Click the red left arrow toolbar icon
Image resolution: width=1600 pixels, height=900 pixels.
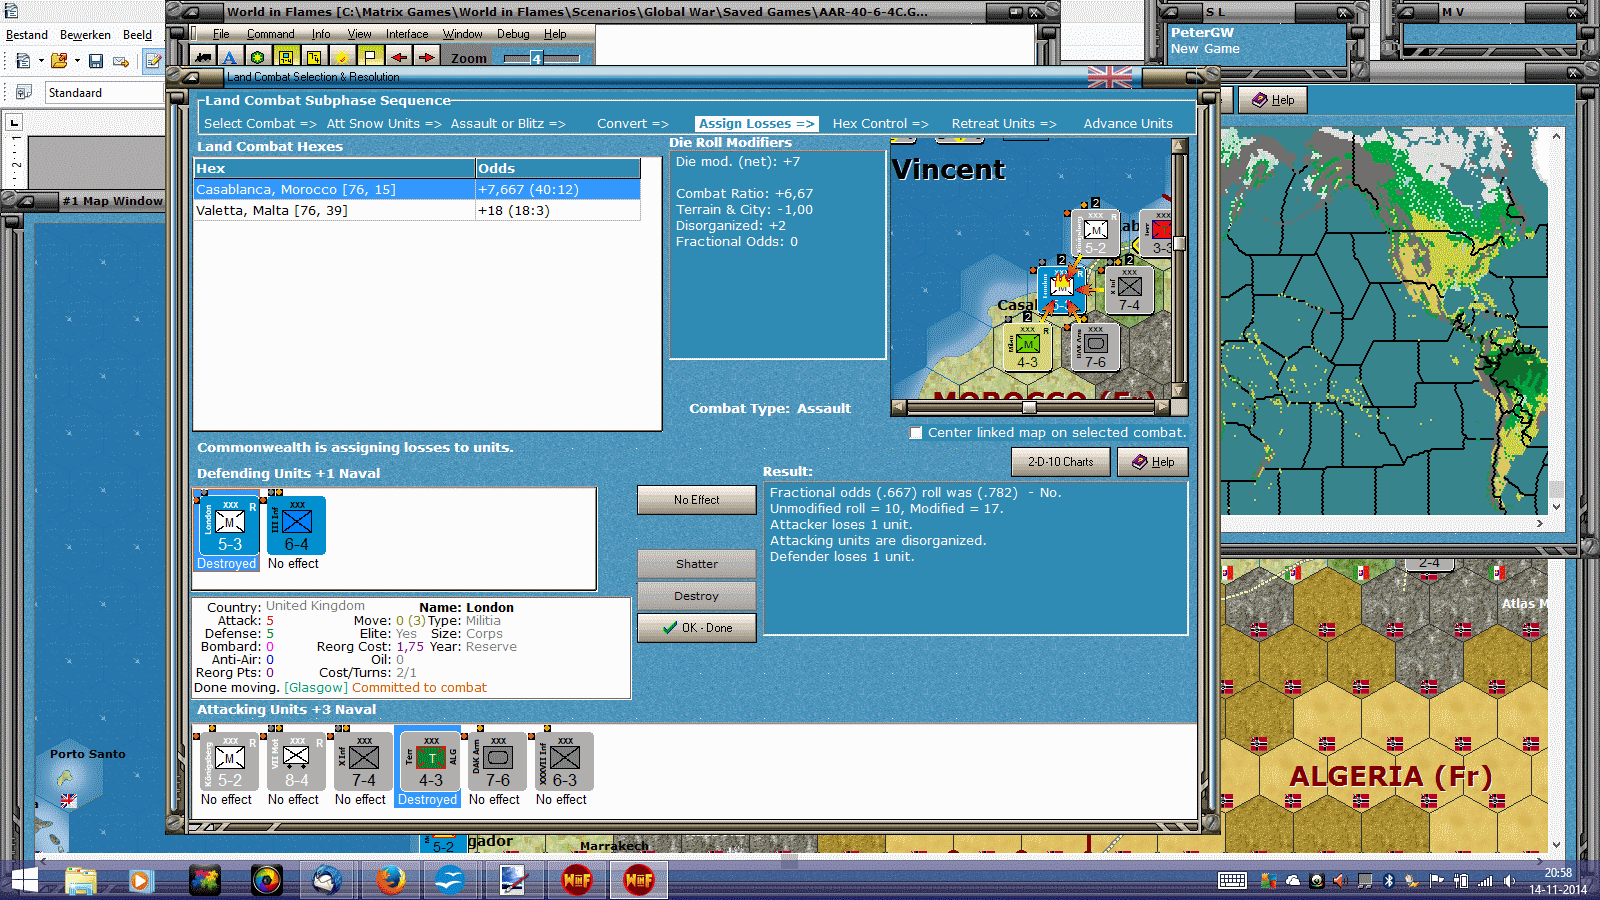click(x=398, y=58)
